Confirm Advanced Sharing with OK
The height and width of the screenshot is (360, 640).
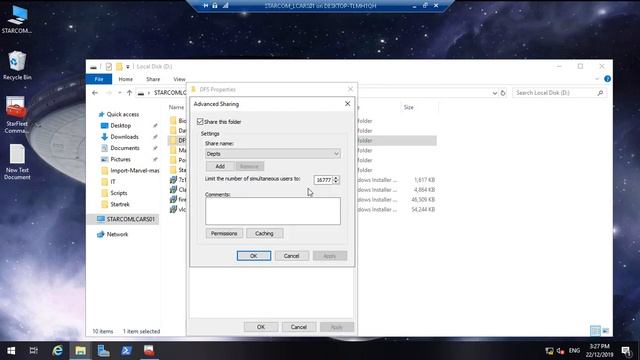click(254, 256)
